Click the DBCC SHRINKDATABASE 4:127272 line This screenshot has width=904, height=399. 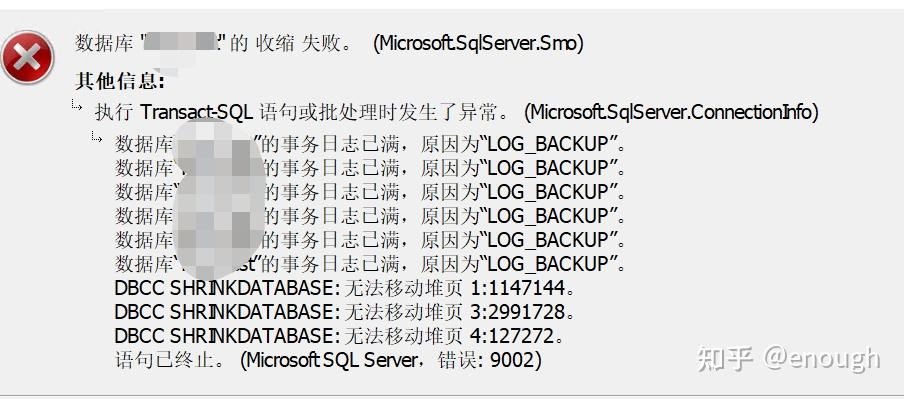[x=339, y=336]
